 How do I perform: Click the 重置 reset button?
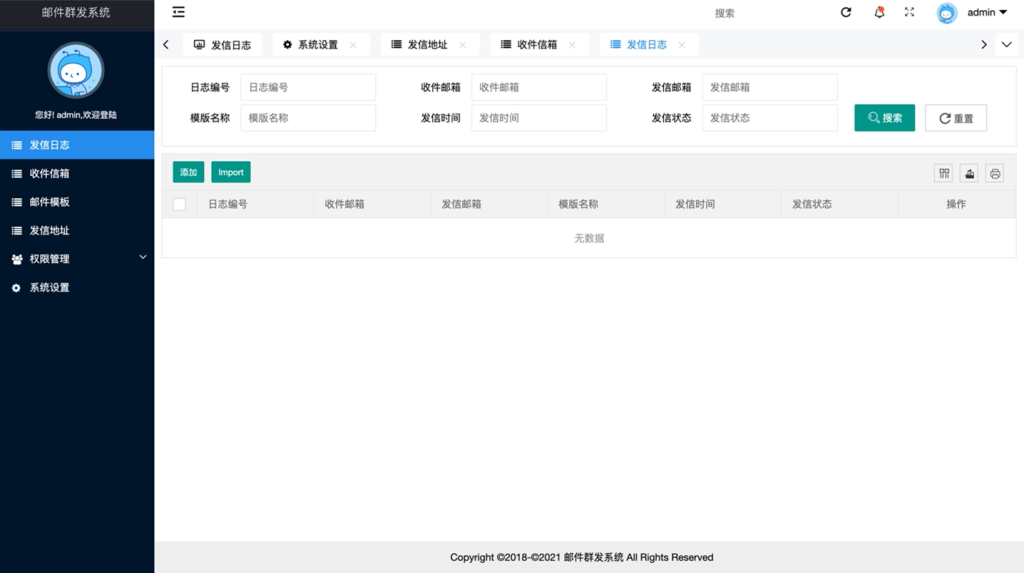pyautogui.click(x=955, y=118)
